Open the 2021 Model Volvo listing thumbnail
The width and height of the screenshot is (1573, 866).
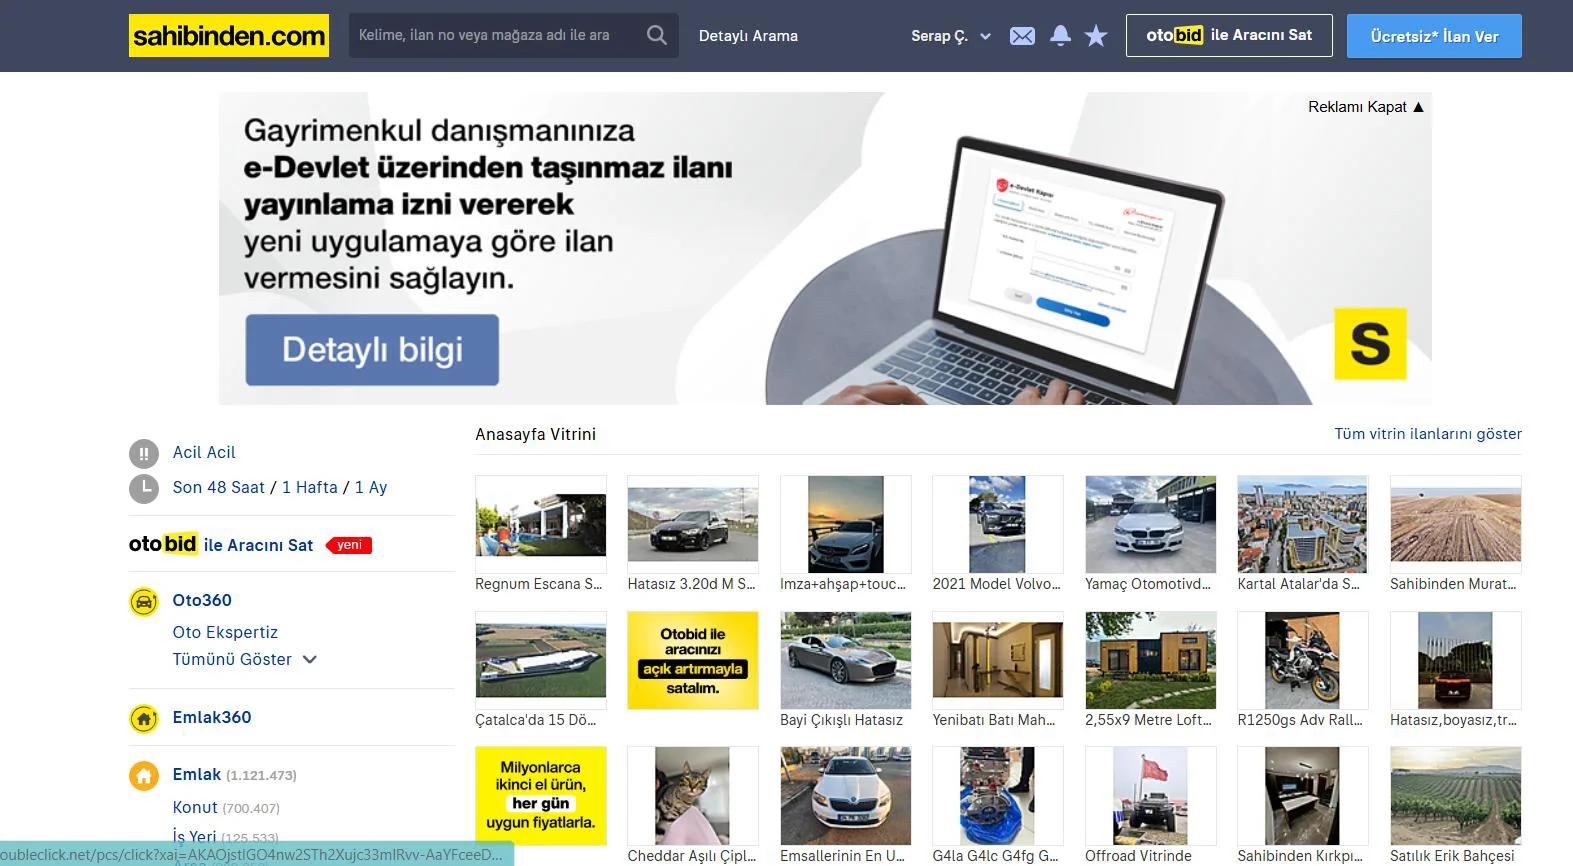pos(998,524)
